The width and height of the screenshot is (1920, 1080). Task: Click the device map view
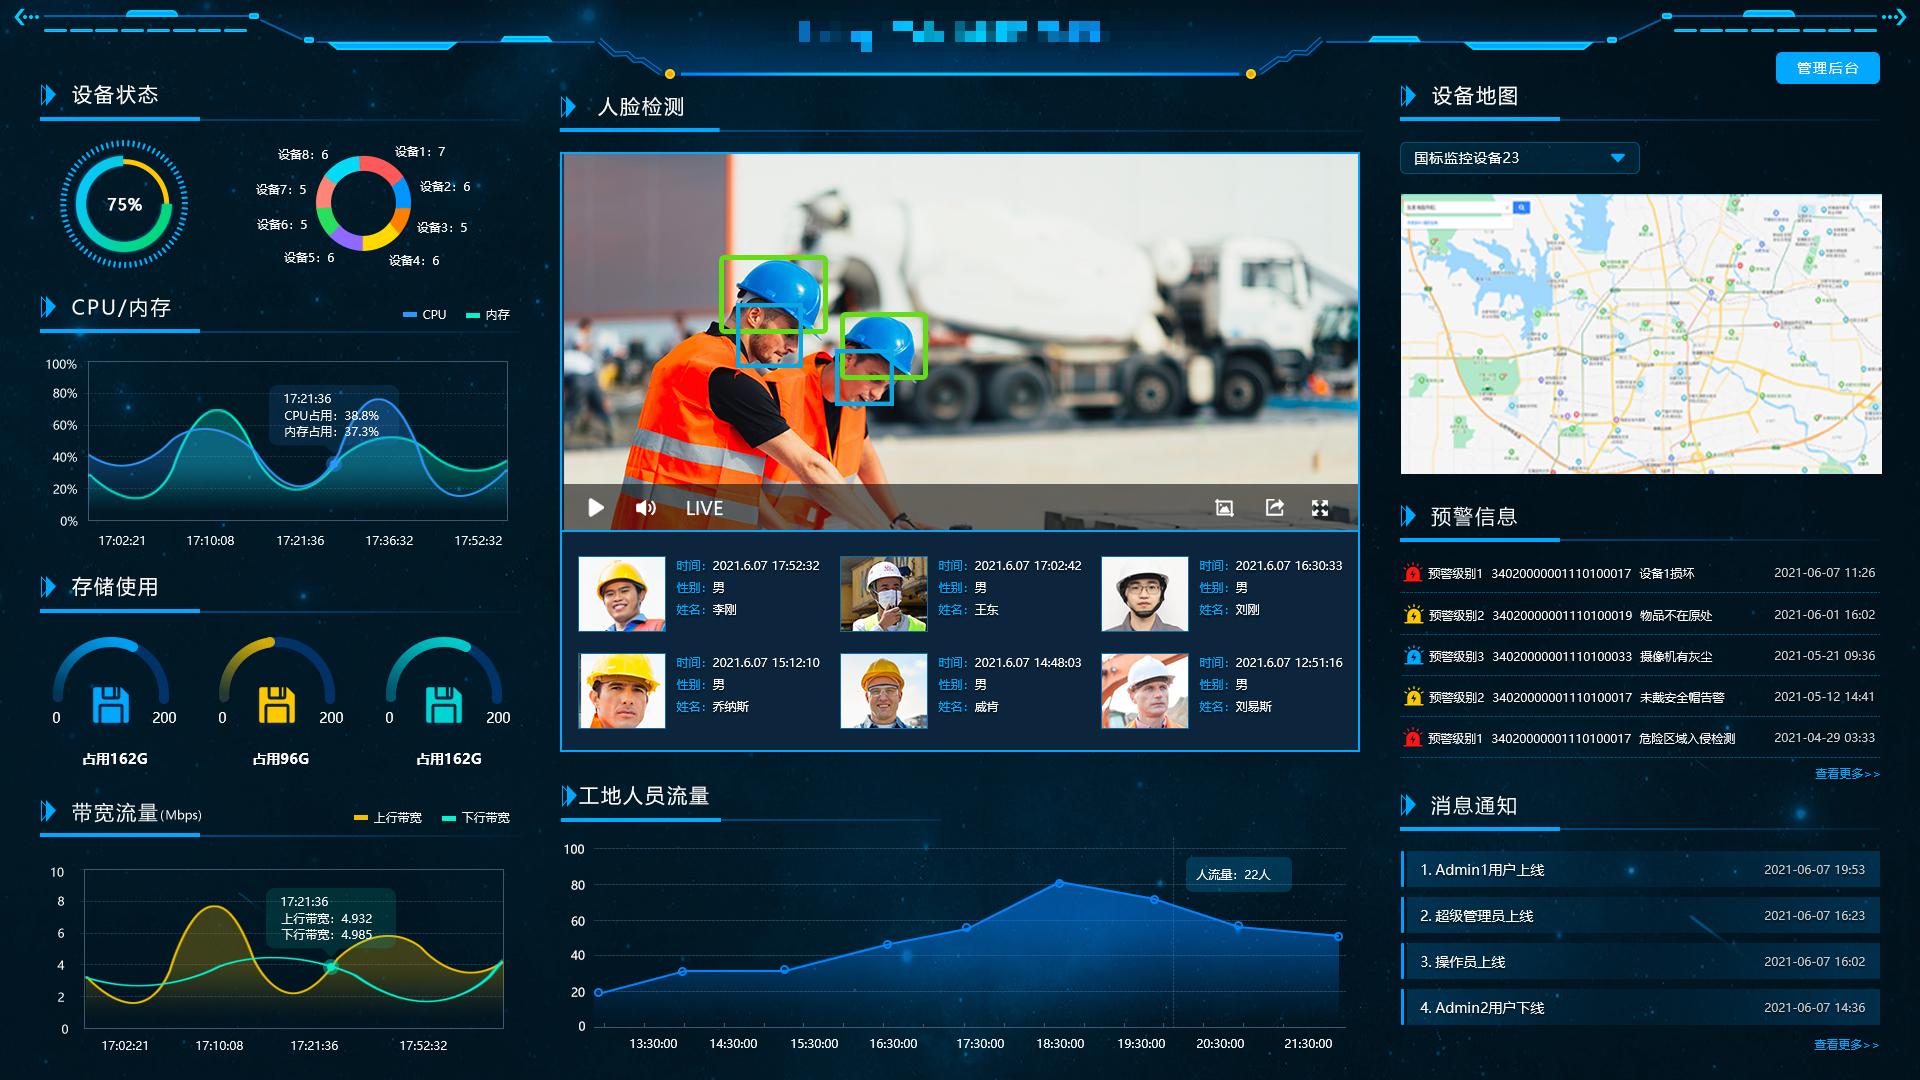pos(1641,334)
